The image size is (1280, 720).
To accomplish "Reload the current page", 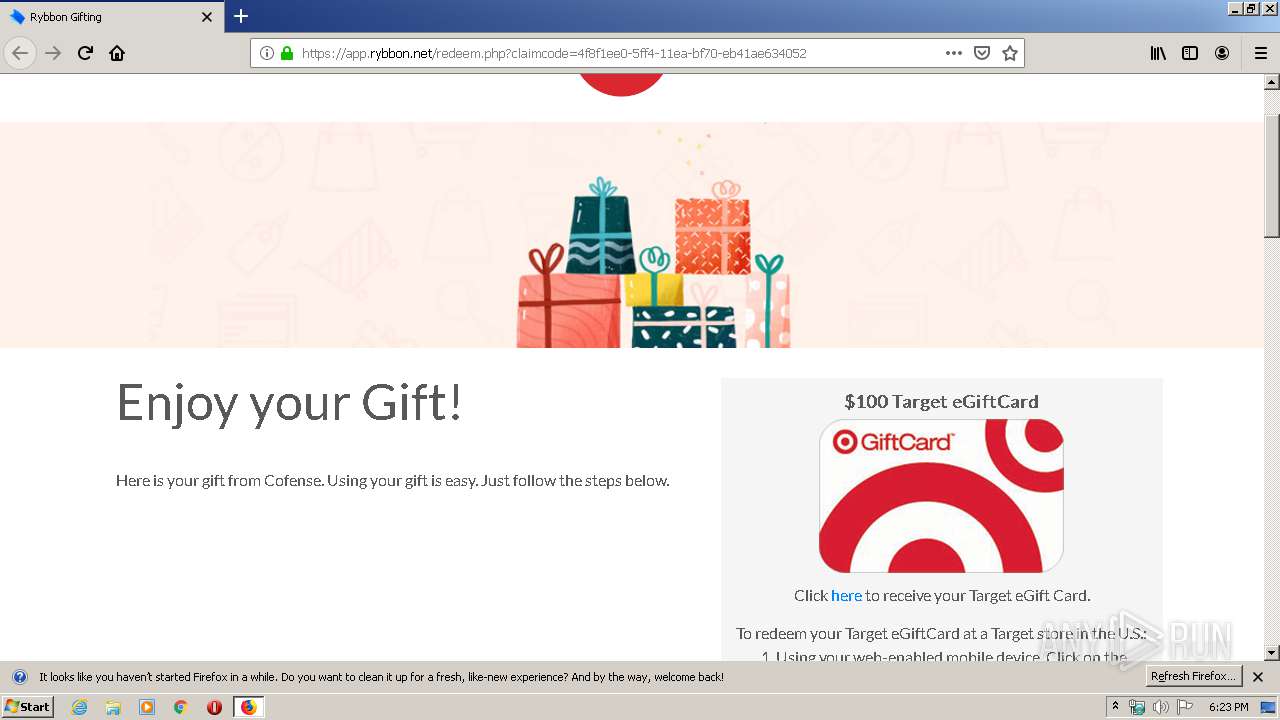I will coord(85,53).
